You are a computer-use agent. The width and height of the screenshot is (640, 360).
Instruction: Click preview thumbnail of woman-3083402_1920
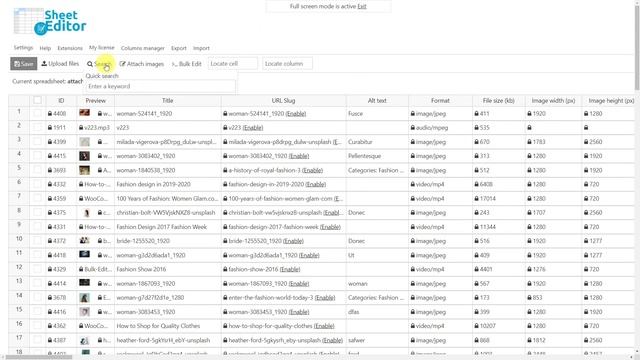[84, 156]
